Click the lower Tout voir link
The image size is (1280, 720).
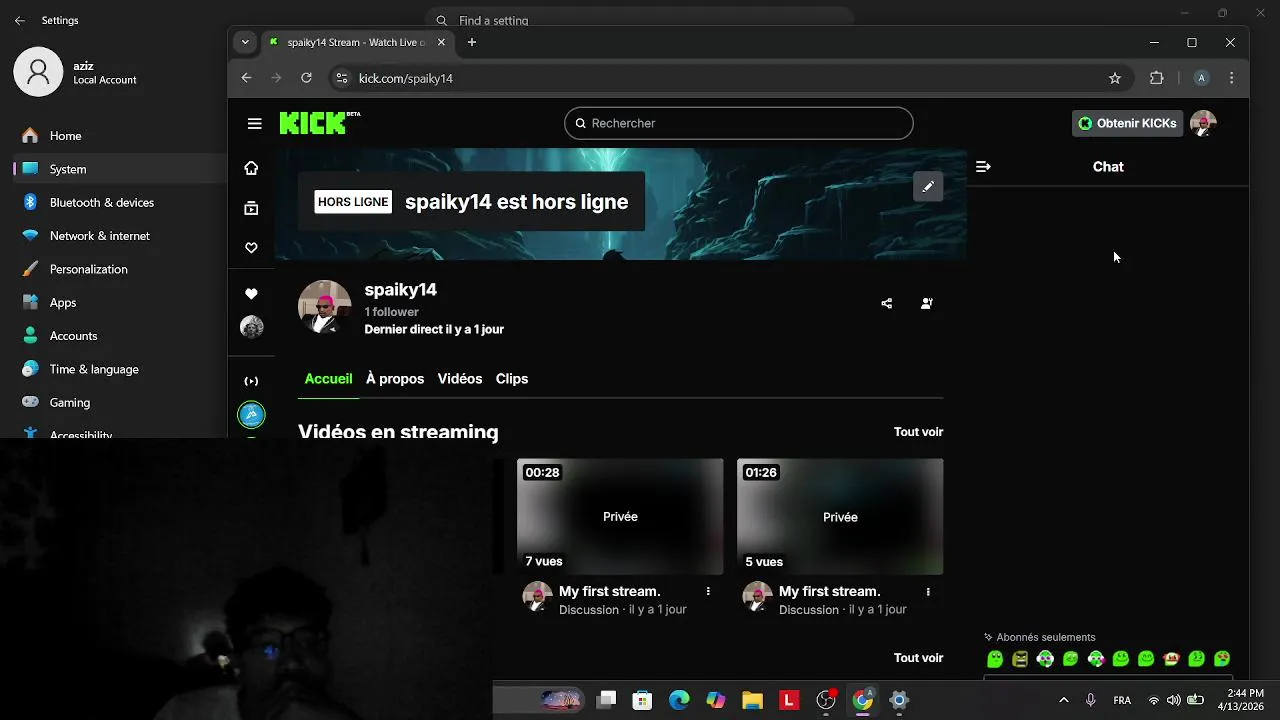coord(918,658)
